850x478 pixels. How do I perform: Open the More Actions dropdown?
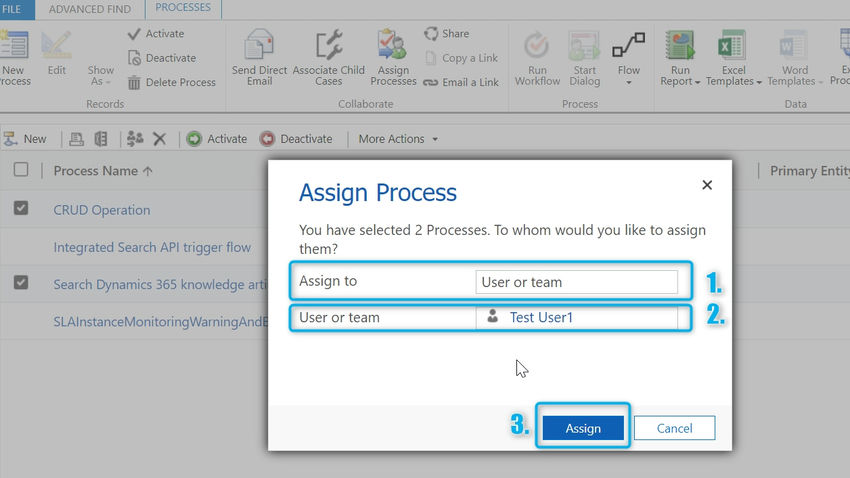pos(398,139)
